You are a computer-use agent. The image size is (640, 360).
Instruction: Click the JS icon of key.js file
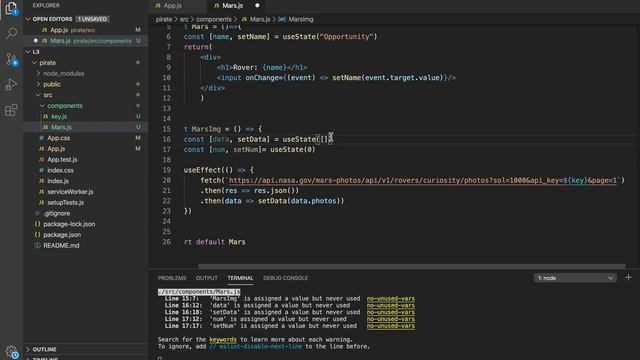click(x=45, y=117)
